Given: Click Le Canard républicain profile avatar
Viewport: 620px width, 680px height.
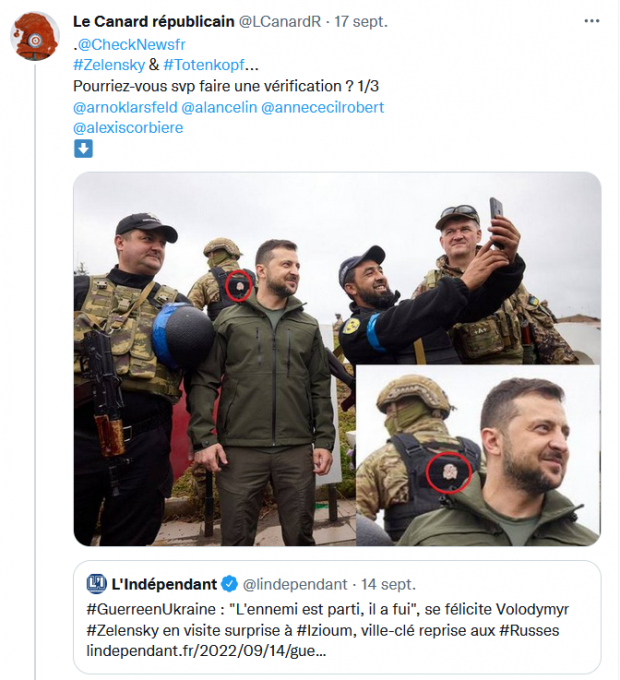Looking at the screenshot, I should pos(33,37).
